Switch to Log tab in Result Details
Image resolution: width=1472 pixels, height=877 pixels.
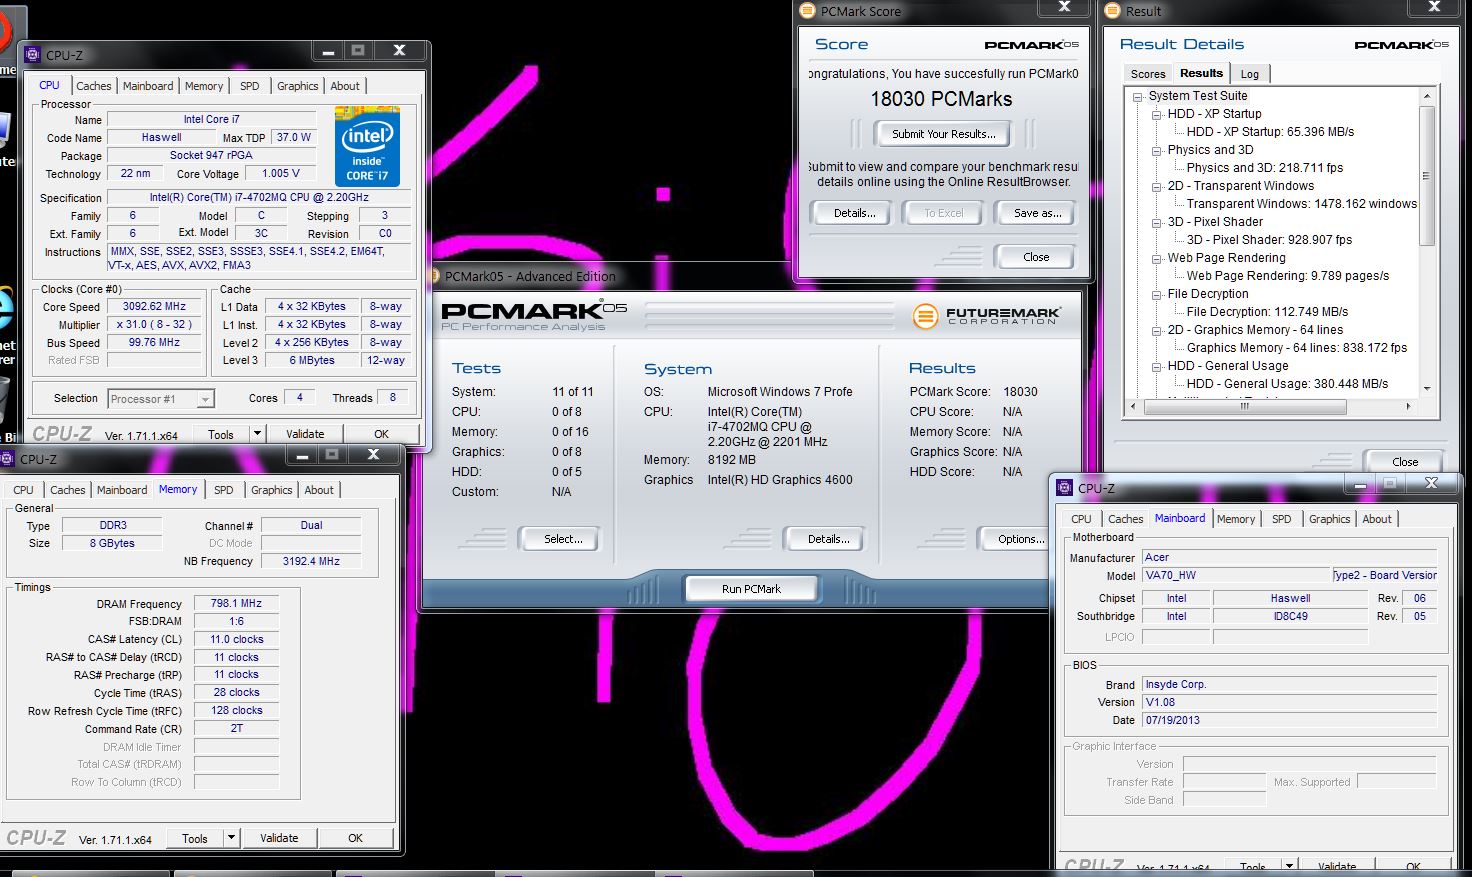1250,74
